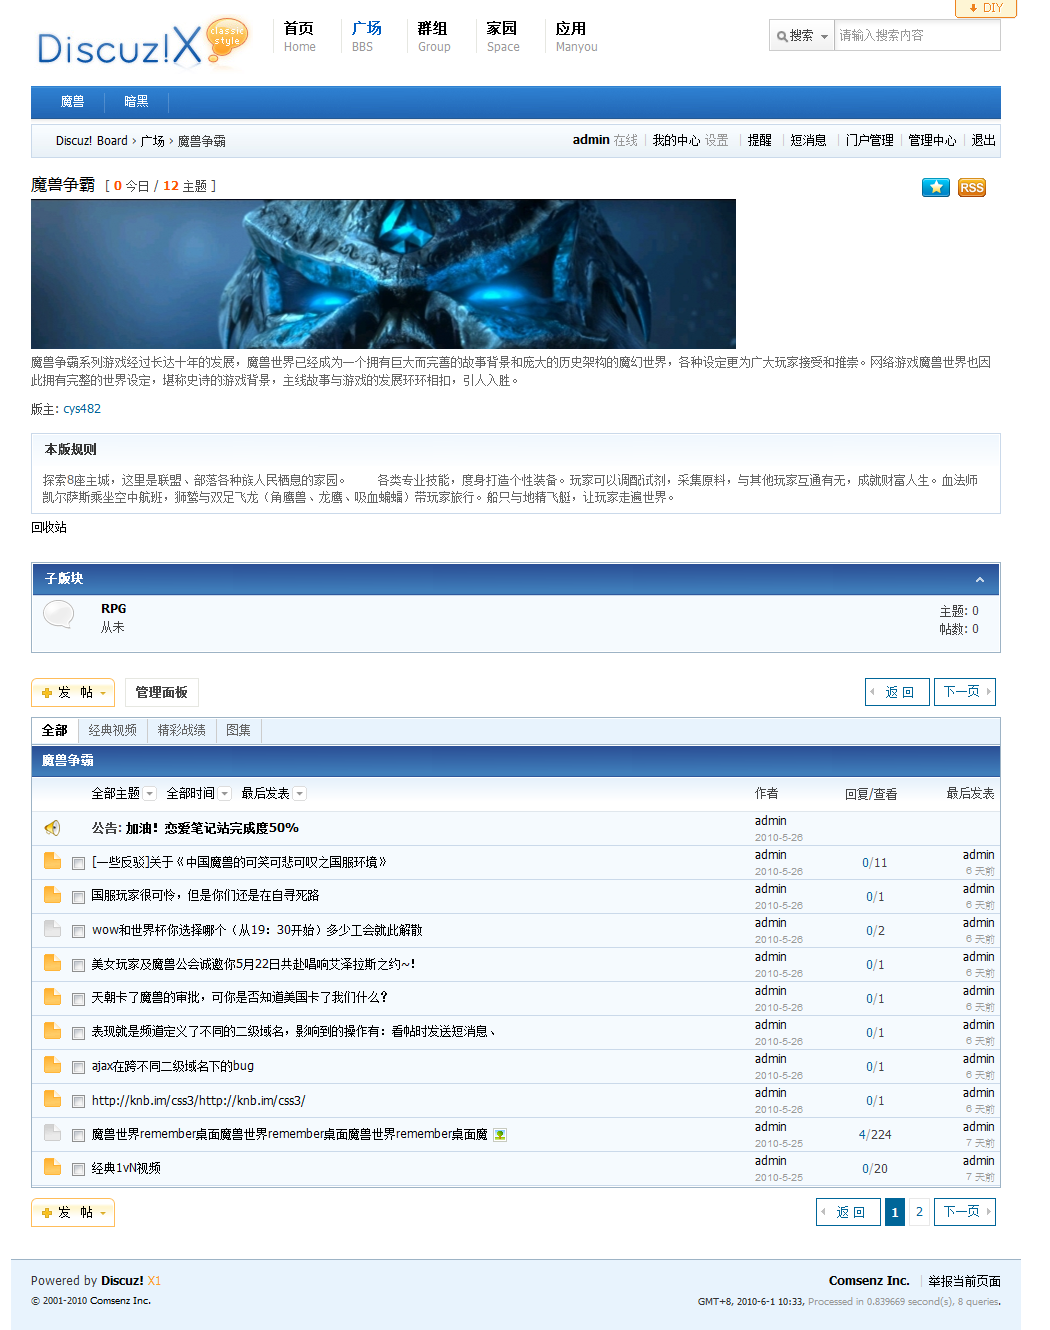Click the announcement megaphone icon

click(x=53, y=827)
